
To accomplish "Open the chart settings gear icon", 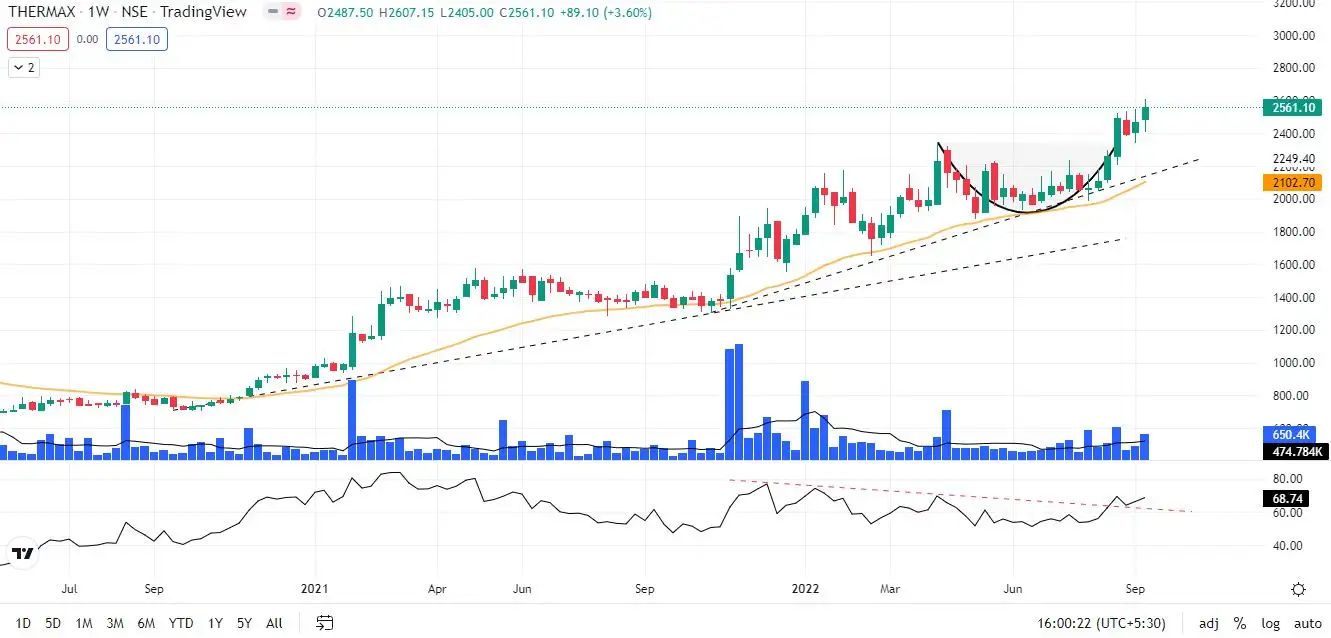I will tap(1298, 589).
